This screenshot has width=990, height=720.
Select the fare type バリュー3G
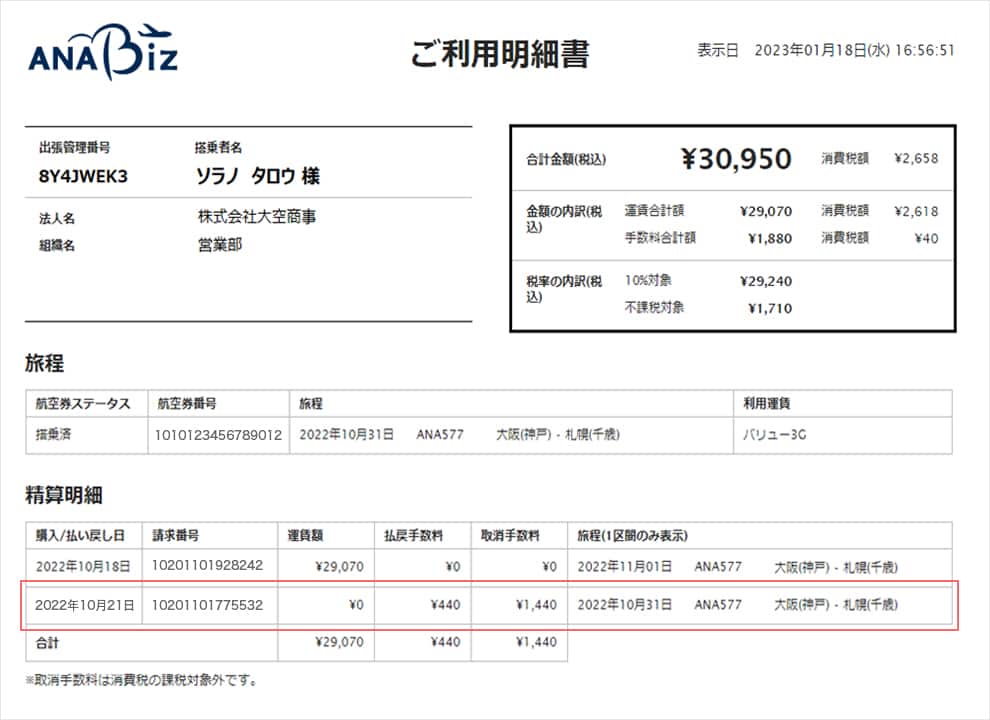776,436
